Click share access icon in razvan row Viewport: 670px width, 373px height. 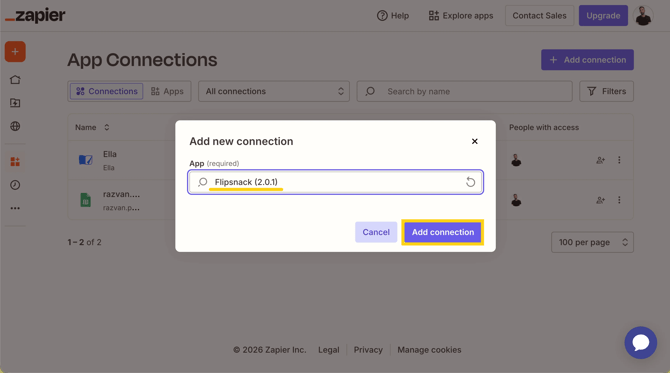coord(600,200)
